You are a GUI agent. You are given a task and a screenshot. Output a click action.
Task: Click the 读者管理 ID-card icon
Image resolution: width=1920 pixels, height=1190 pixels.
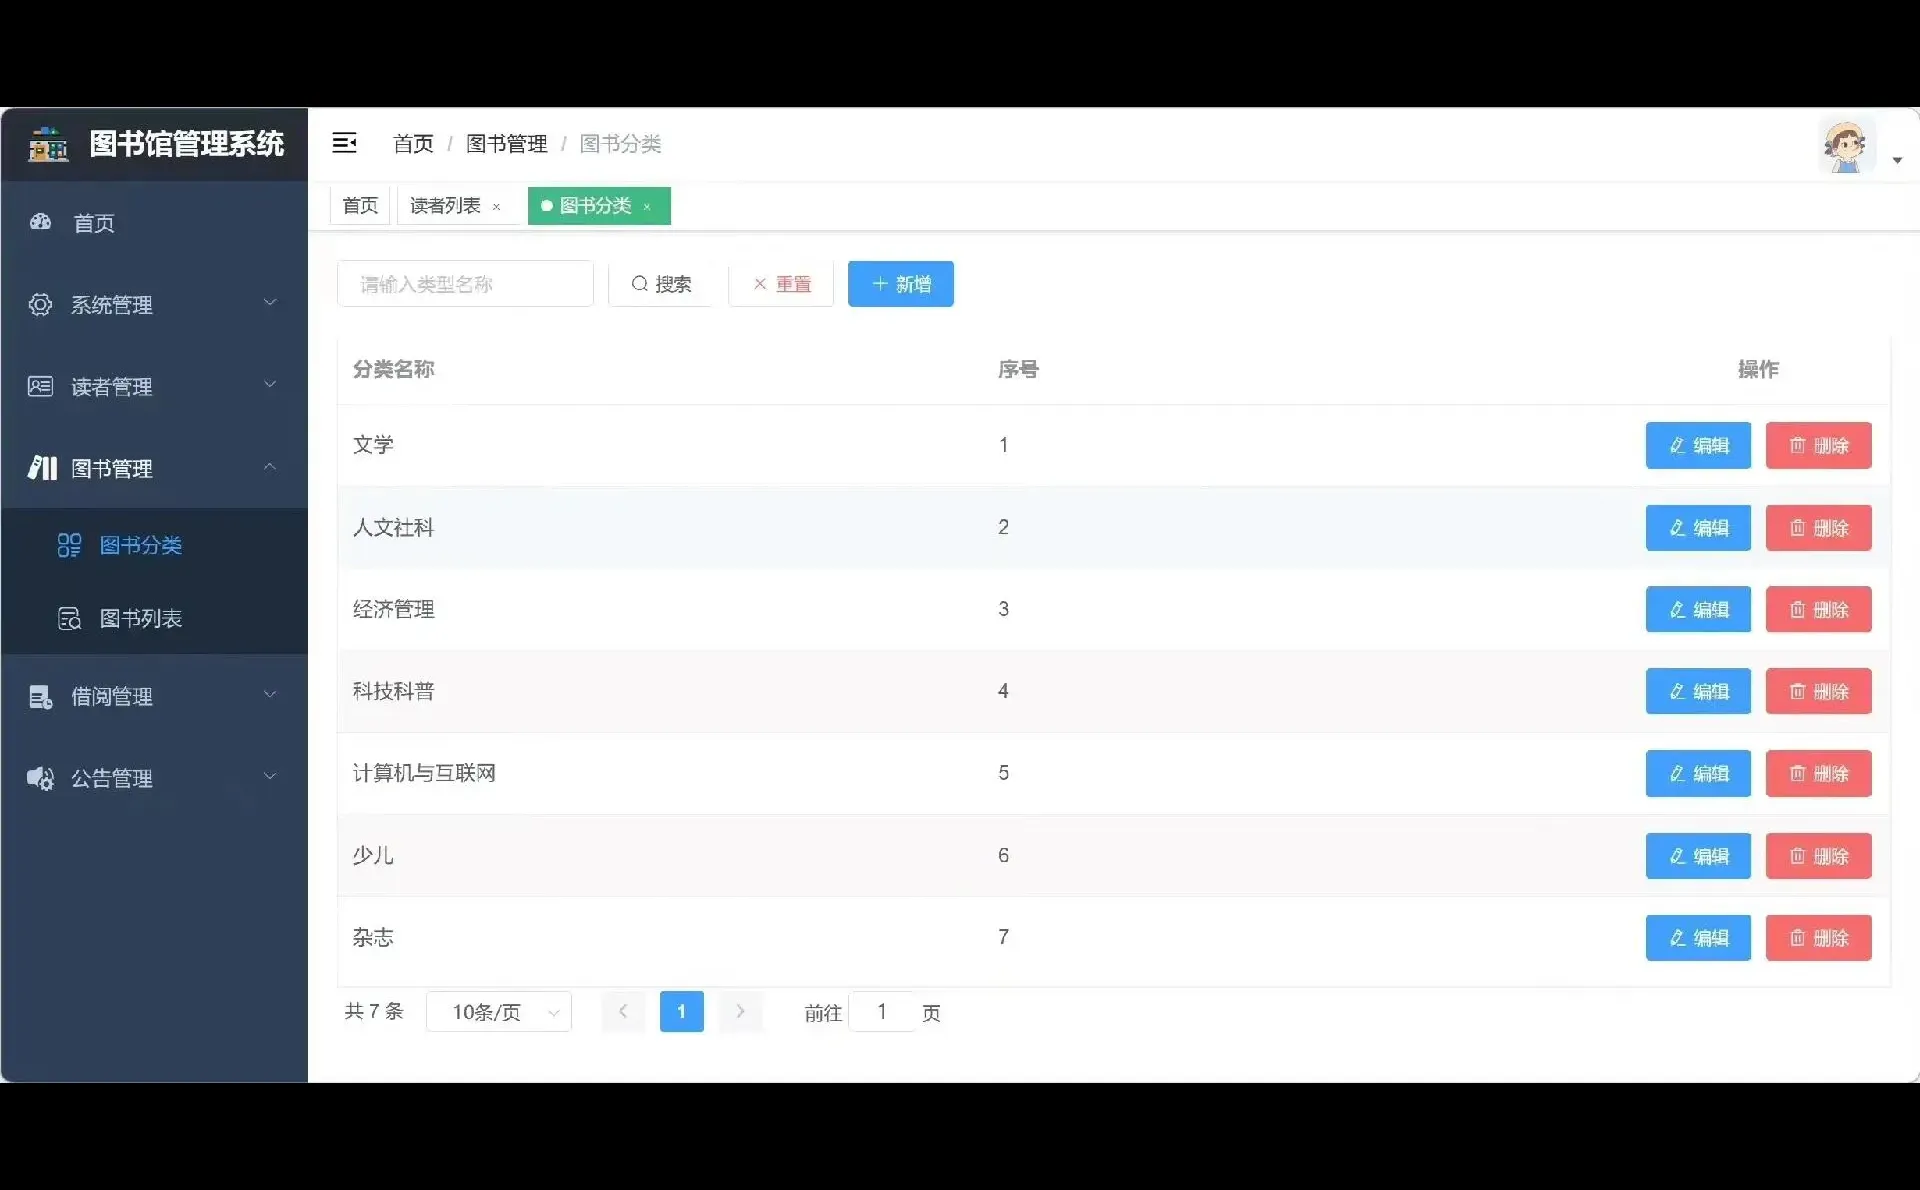[x=40, y=386]
